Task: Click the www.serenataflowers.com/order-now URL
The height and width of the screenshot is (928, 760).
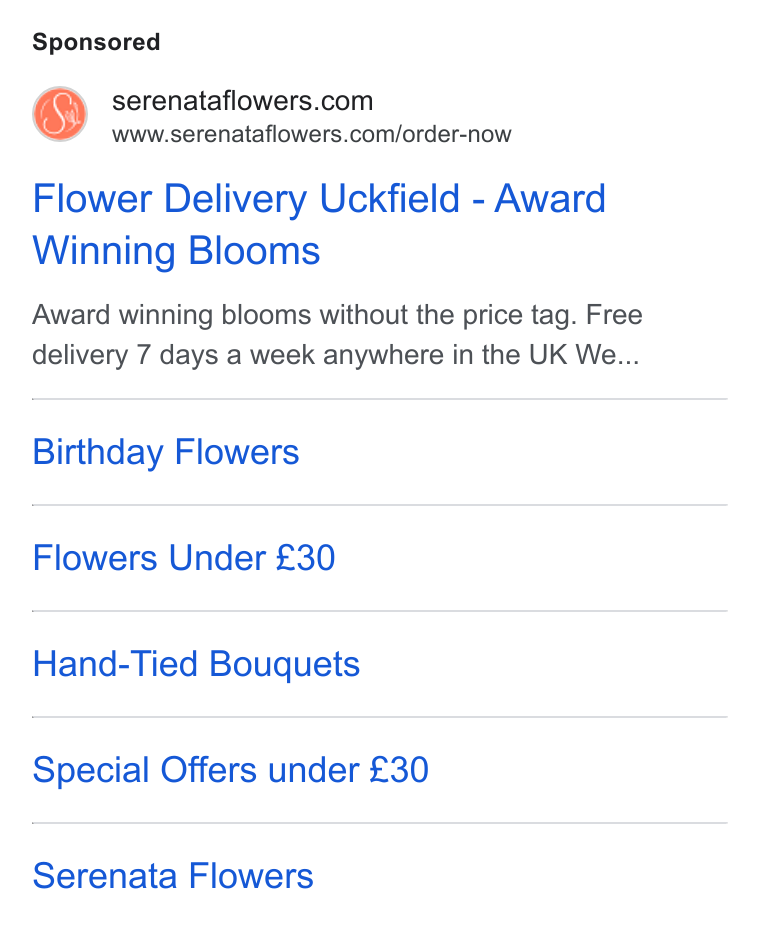Action: 311,134
